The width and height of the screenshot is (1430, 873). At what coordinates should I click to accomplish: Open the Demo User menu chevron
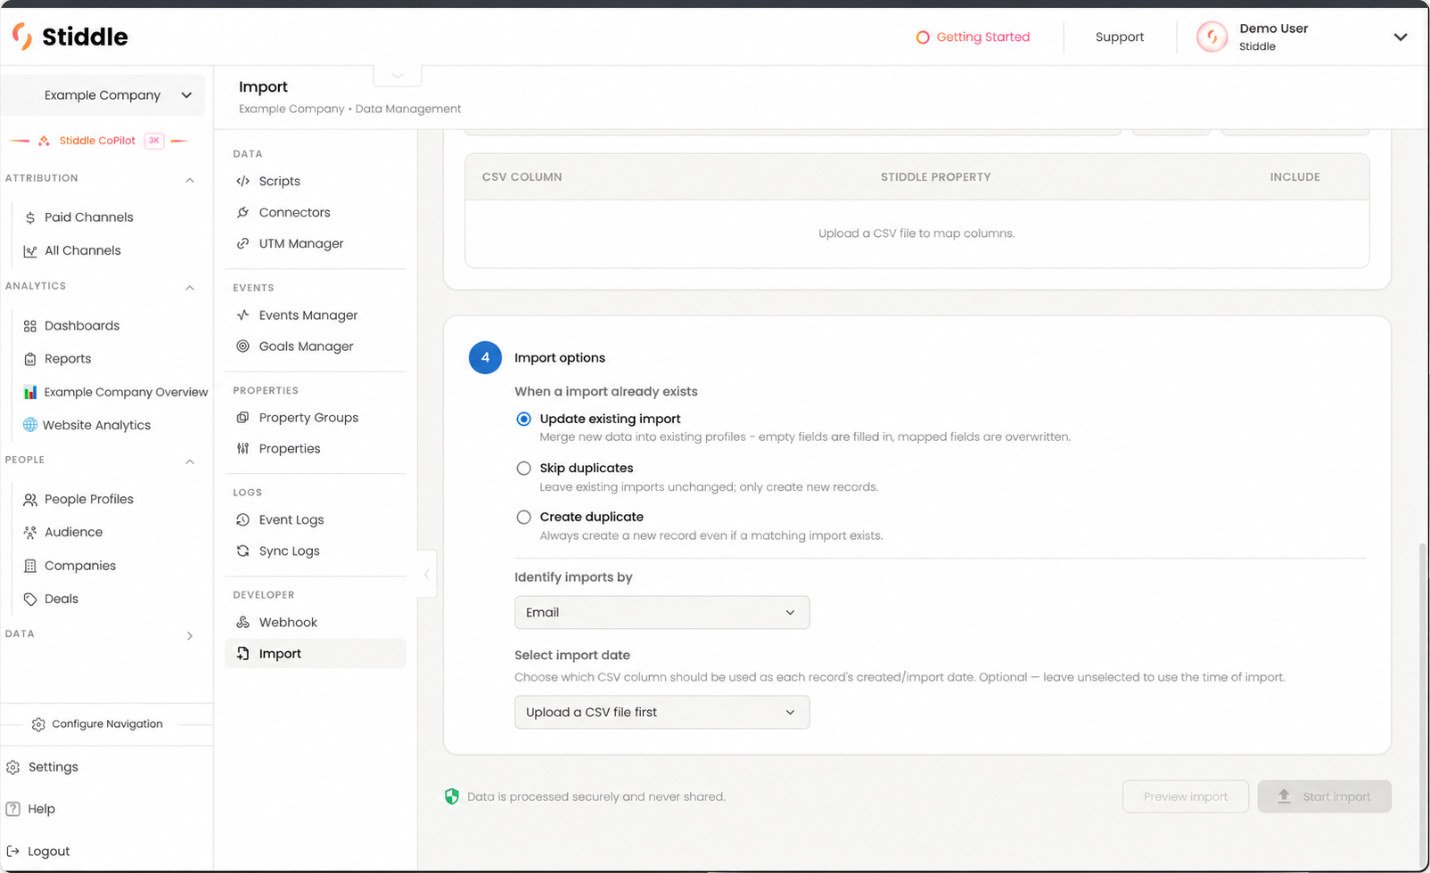[1400, 37]
